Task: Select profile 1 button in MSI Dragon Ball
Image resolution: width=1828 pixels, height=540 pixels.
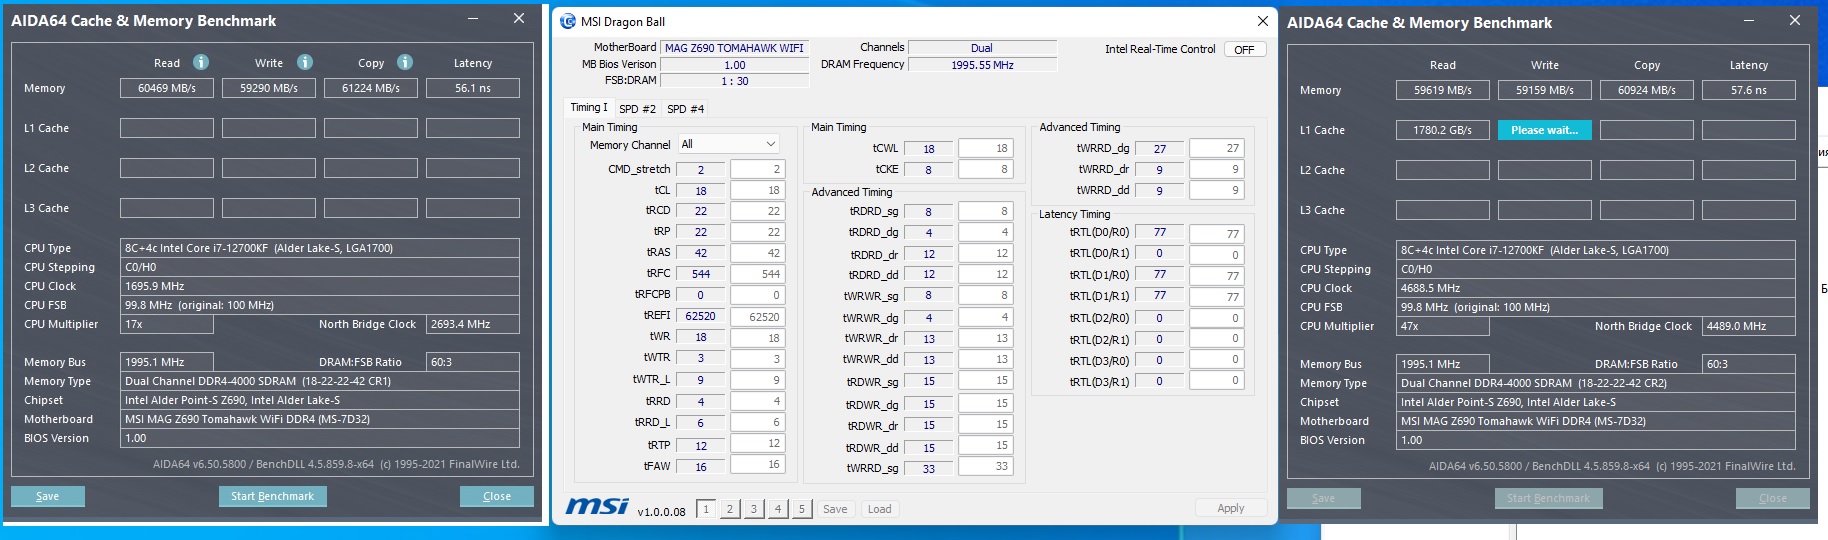Action: [706, 509]
